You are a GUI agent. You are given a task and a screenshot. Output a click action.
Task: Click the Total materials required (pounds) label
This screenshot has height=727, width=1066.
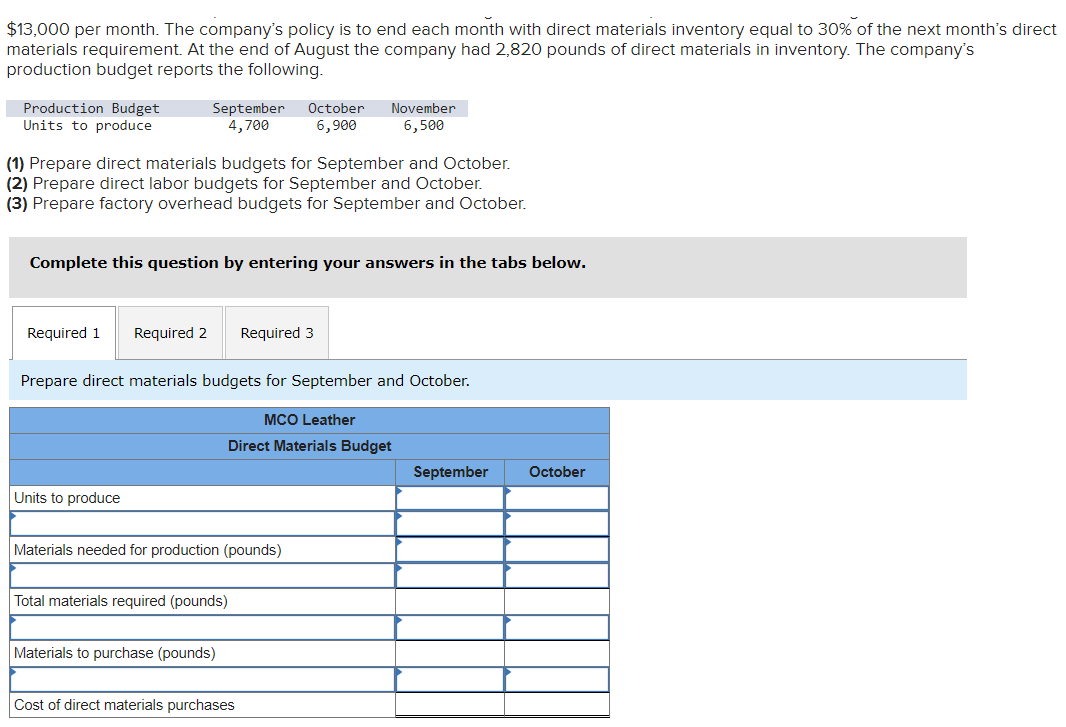[x=120, y=601]
